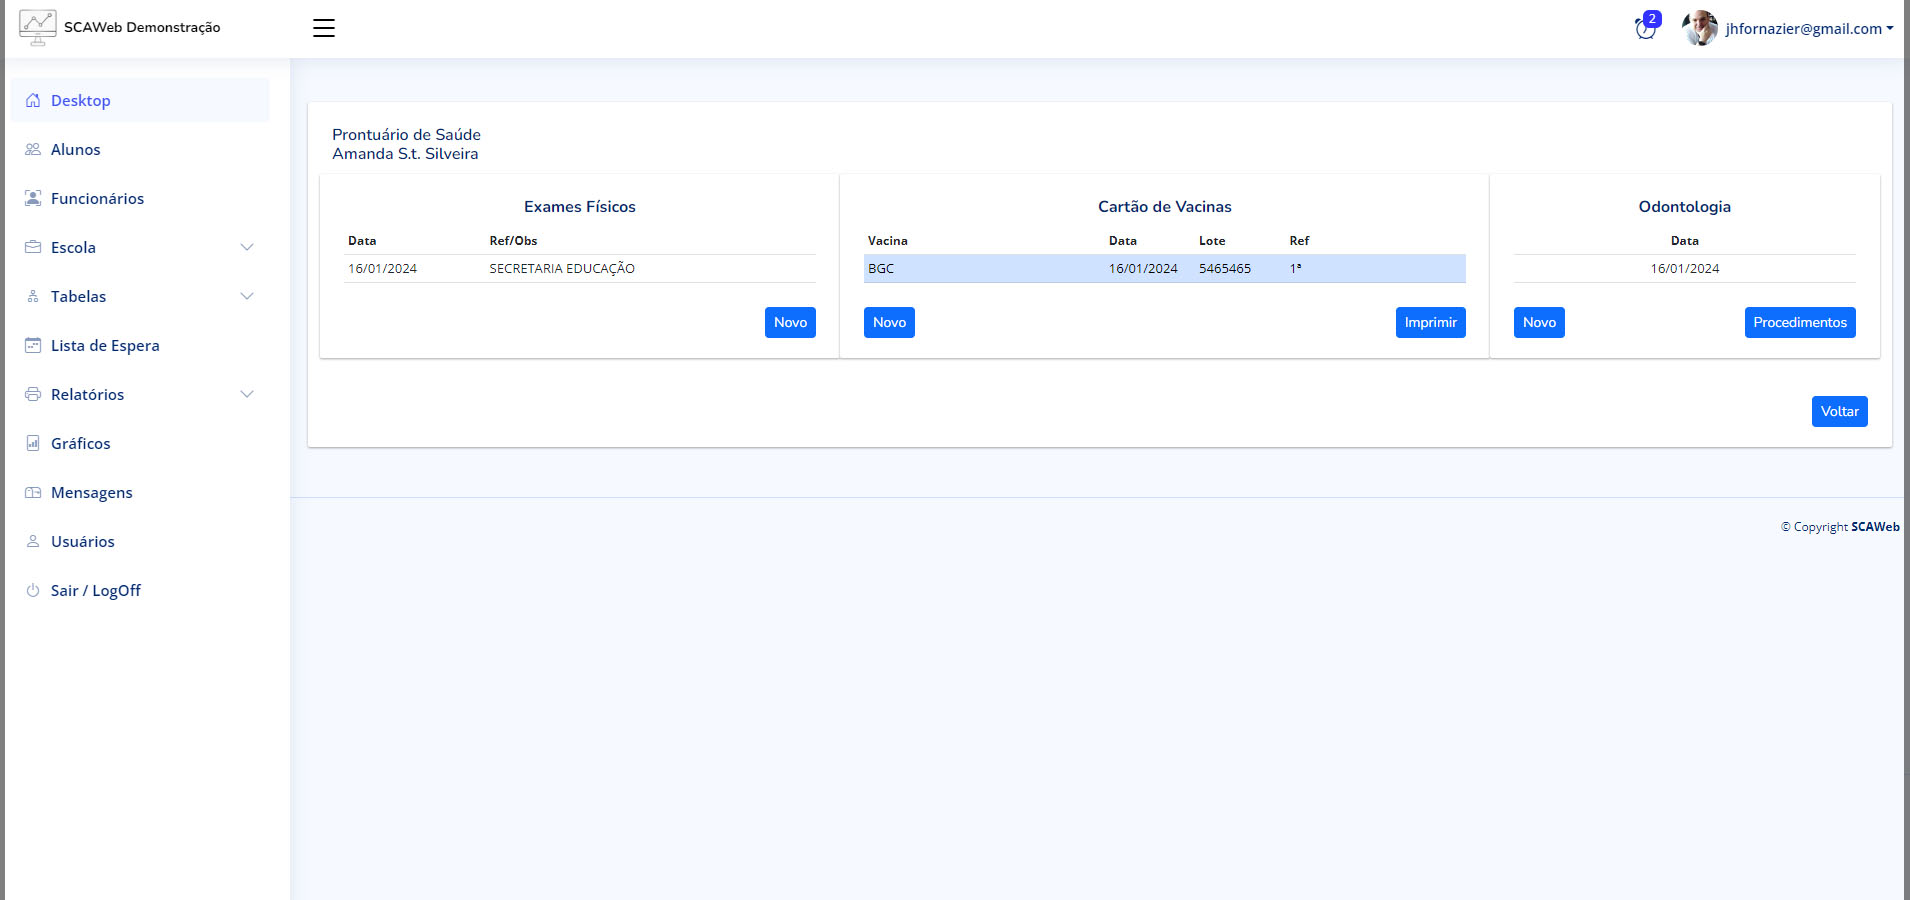Expand the Tabelas submenu chevron
This screenshot has width=1910, height=900.
(247, 297)
